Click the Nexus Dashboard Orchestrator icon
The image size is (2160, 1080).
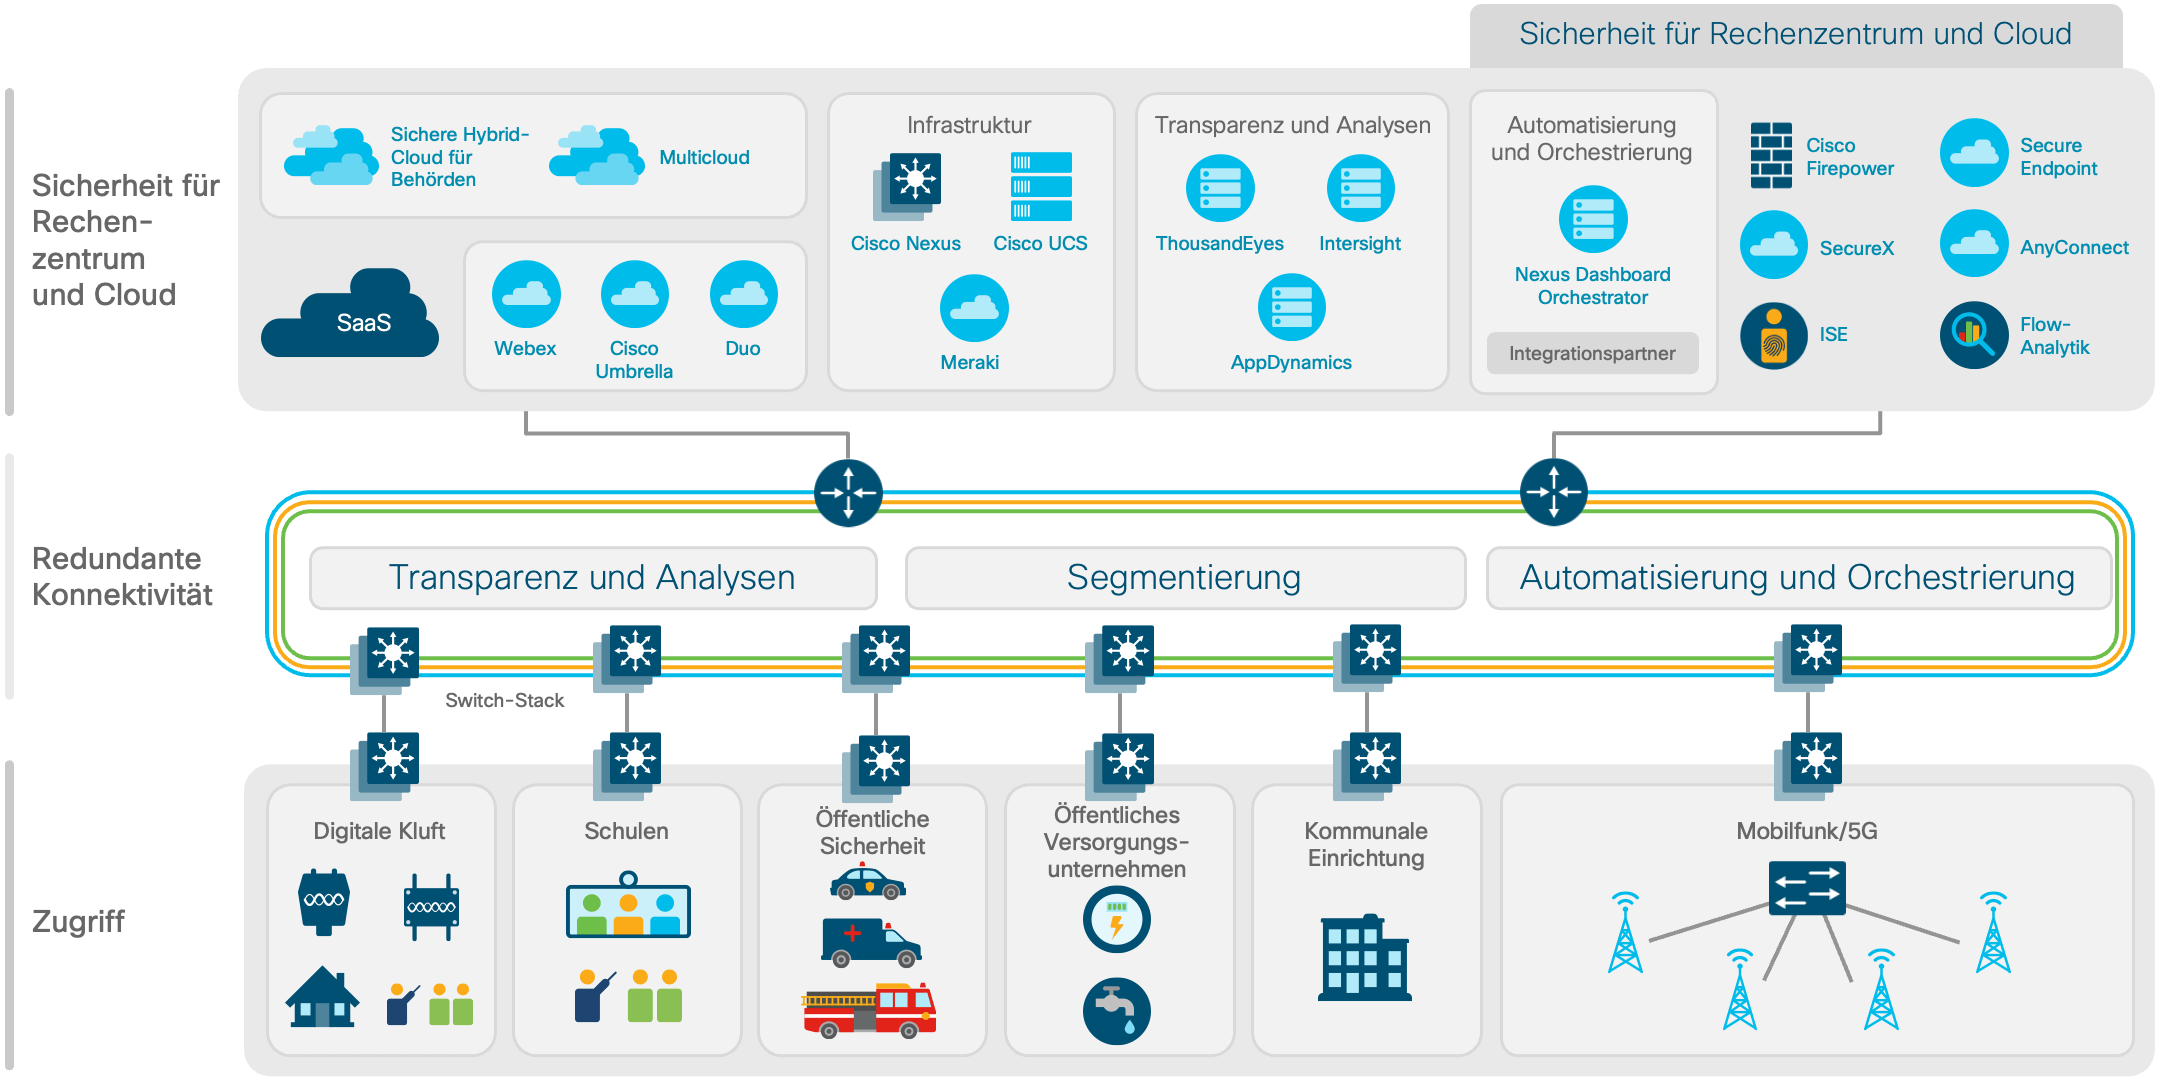click(x=1593, y=219)
